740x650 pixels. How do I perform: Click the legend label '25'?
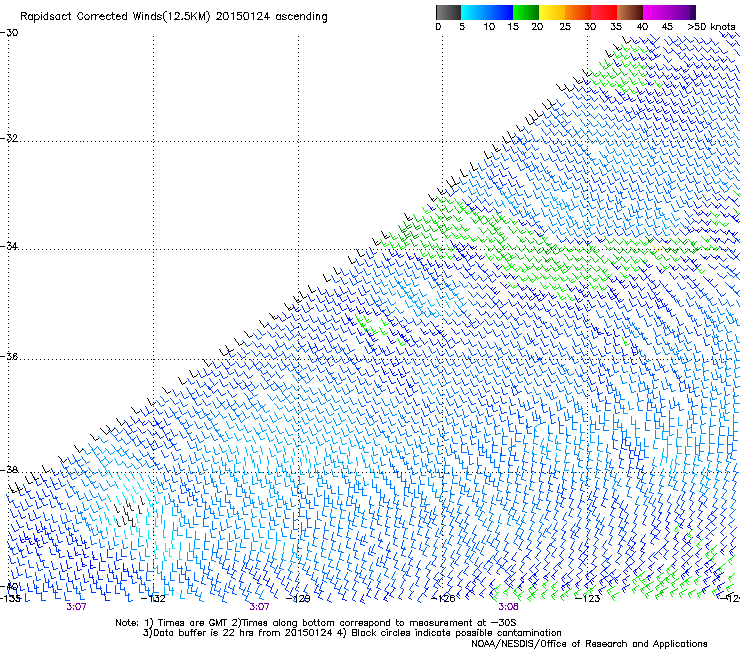click(x=565, y=27)
